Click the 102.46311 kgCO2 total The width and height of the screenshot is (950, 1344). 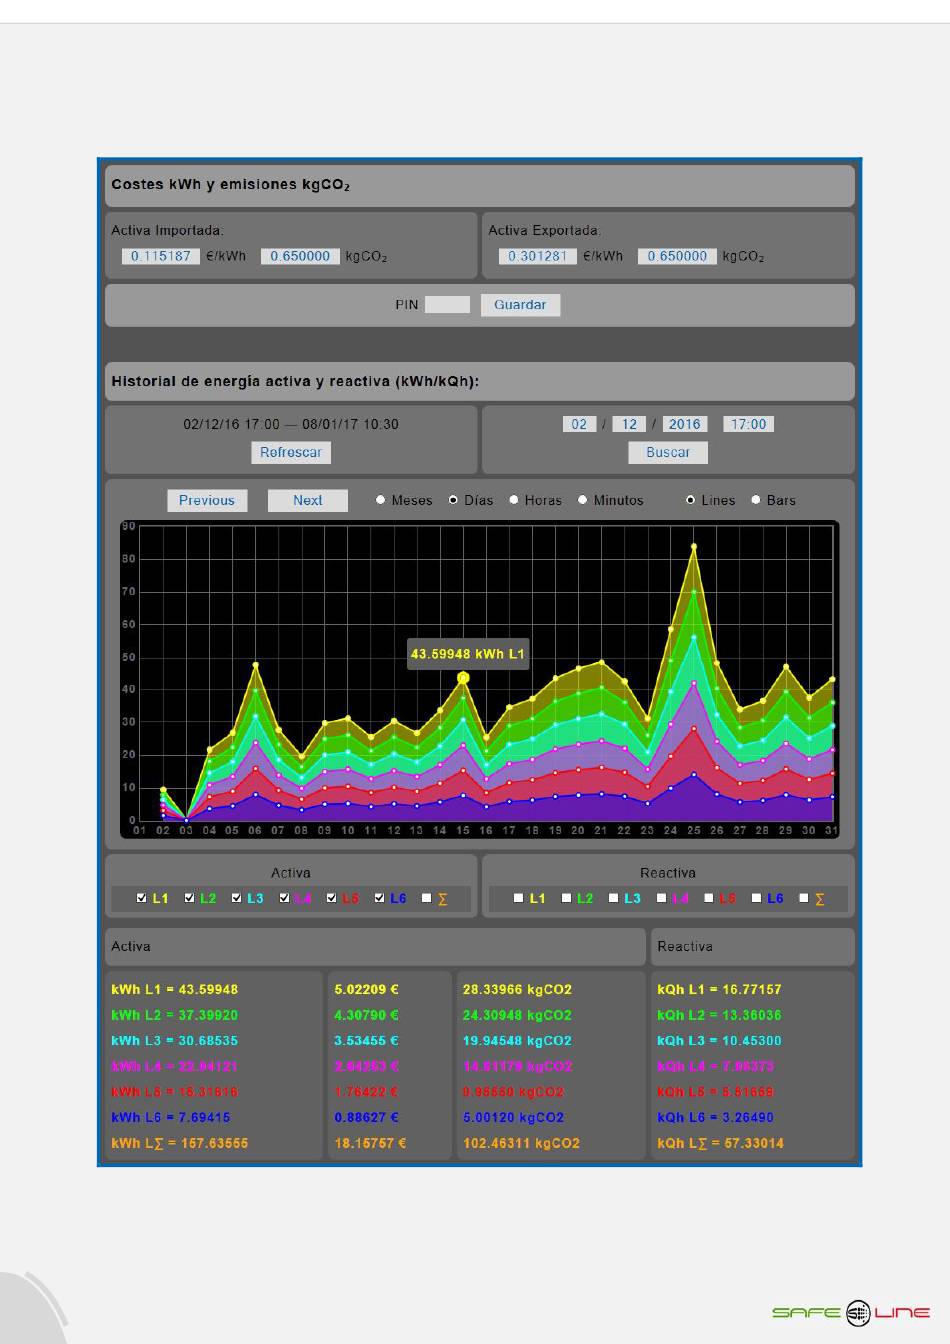click(x=521, y=1143)
